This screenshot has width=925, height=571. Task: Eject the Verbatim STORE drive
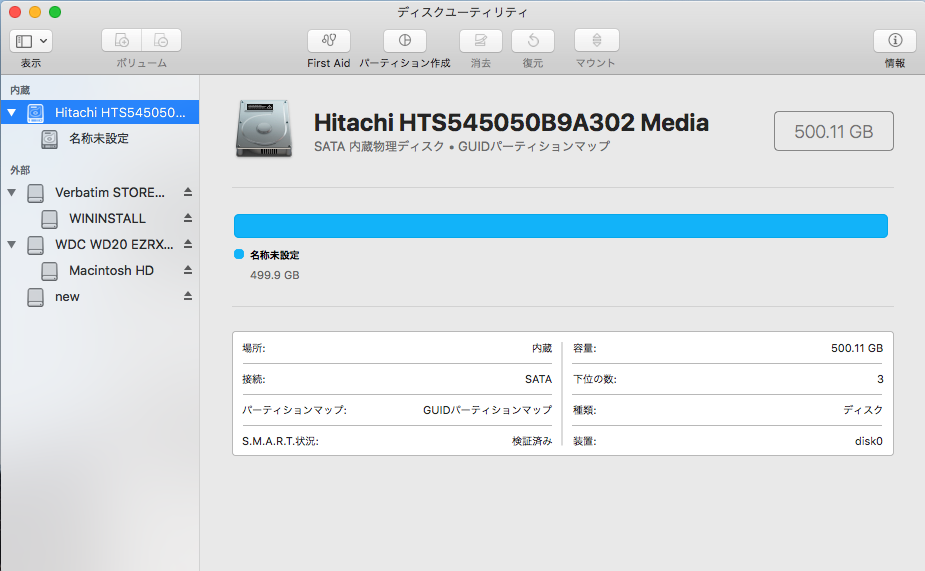[187, 192]
